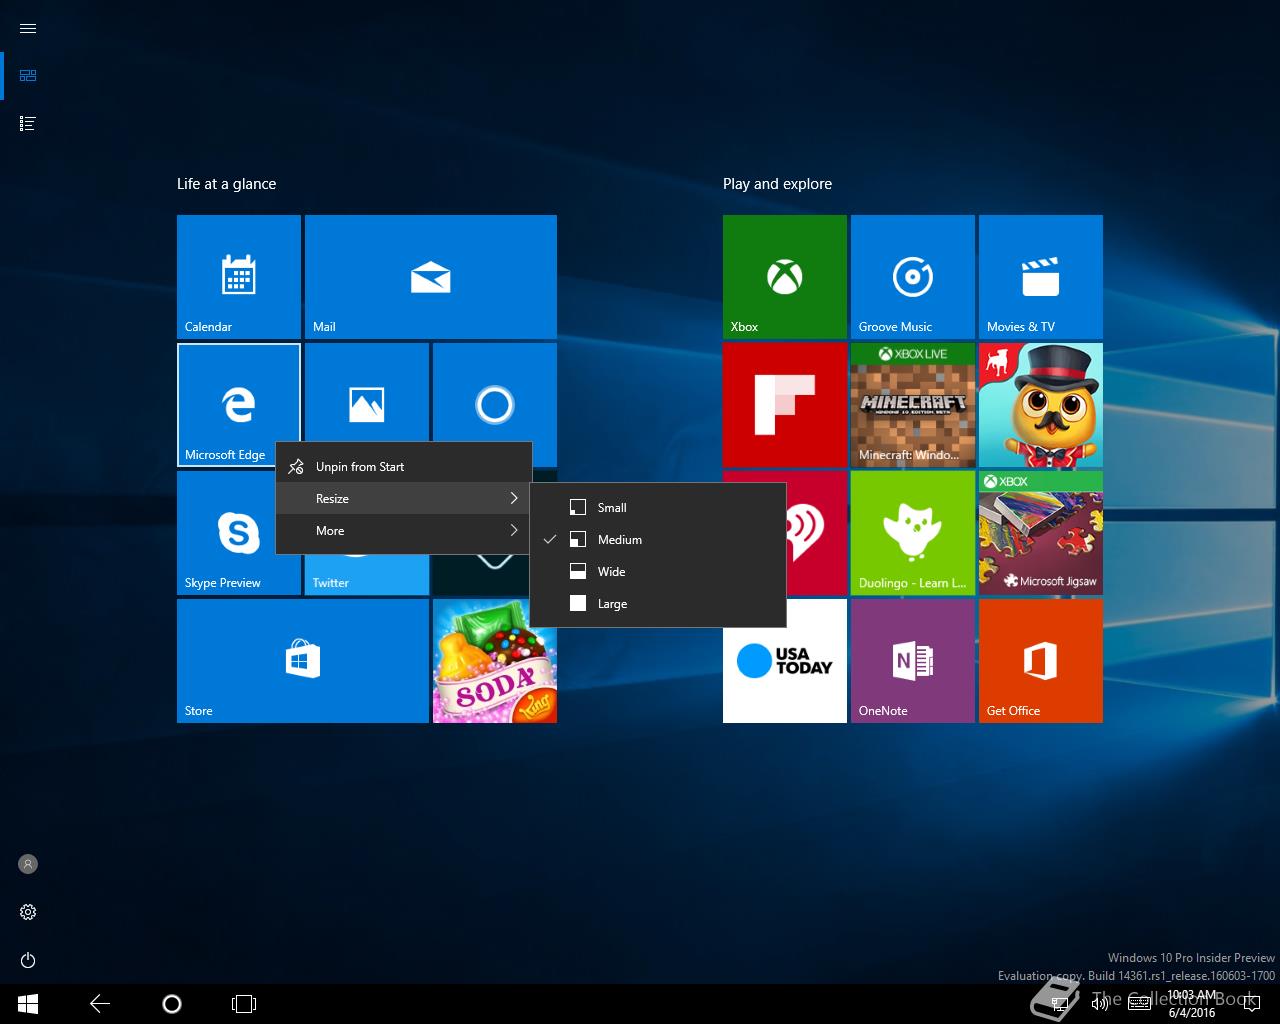Set tile size to Wide
The width and height of the screenshot is (1280, 1024).
658,572
